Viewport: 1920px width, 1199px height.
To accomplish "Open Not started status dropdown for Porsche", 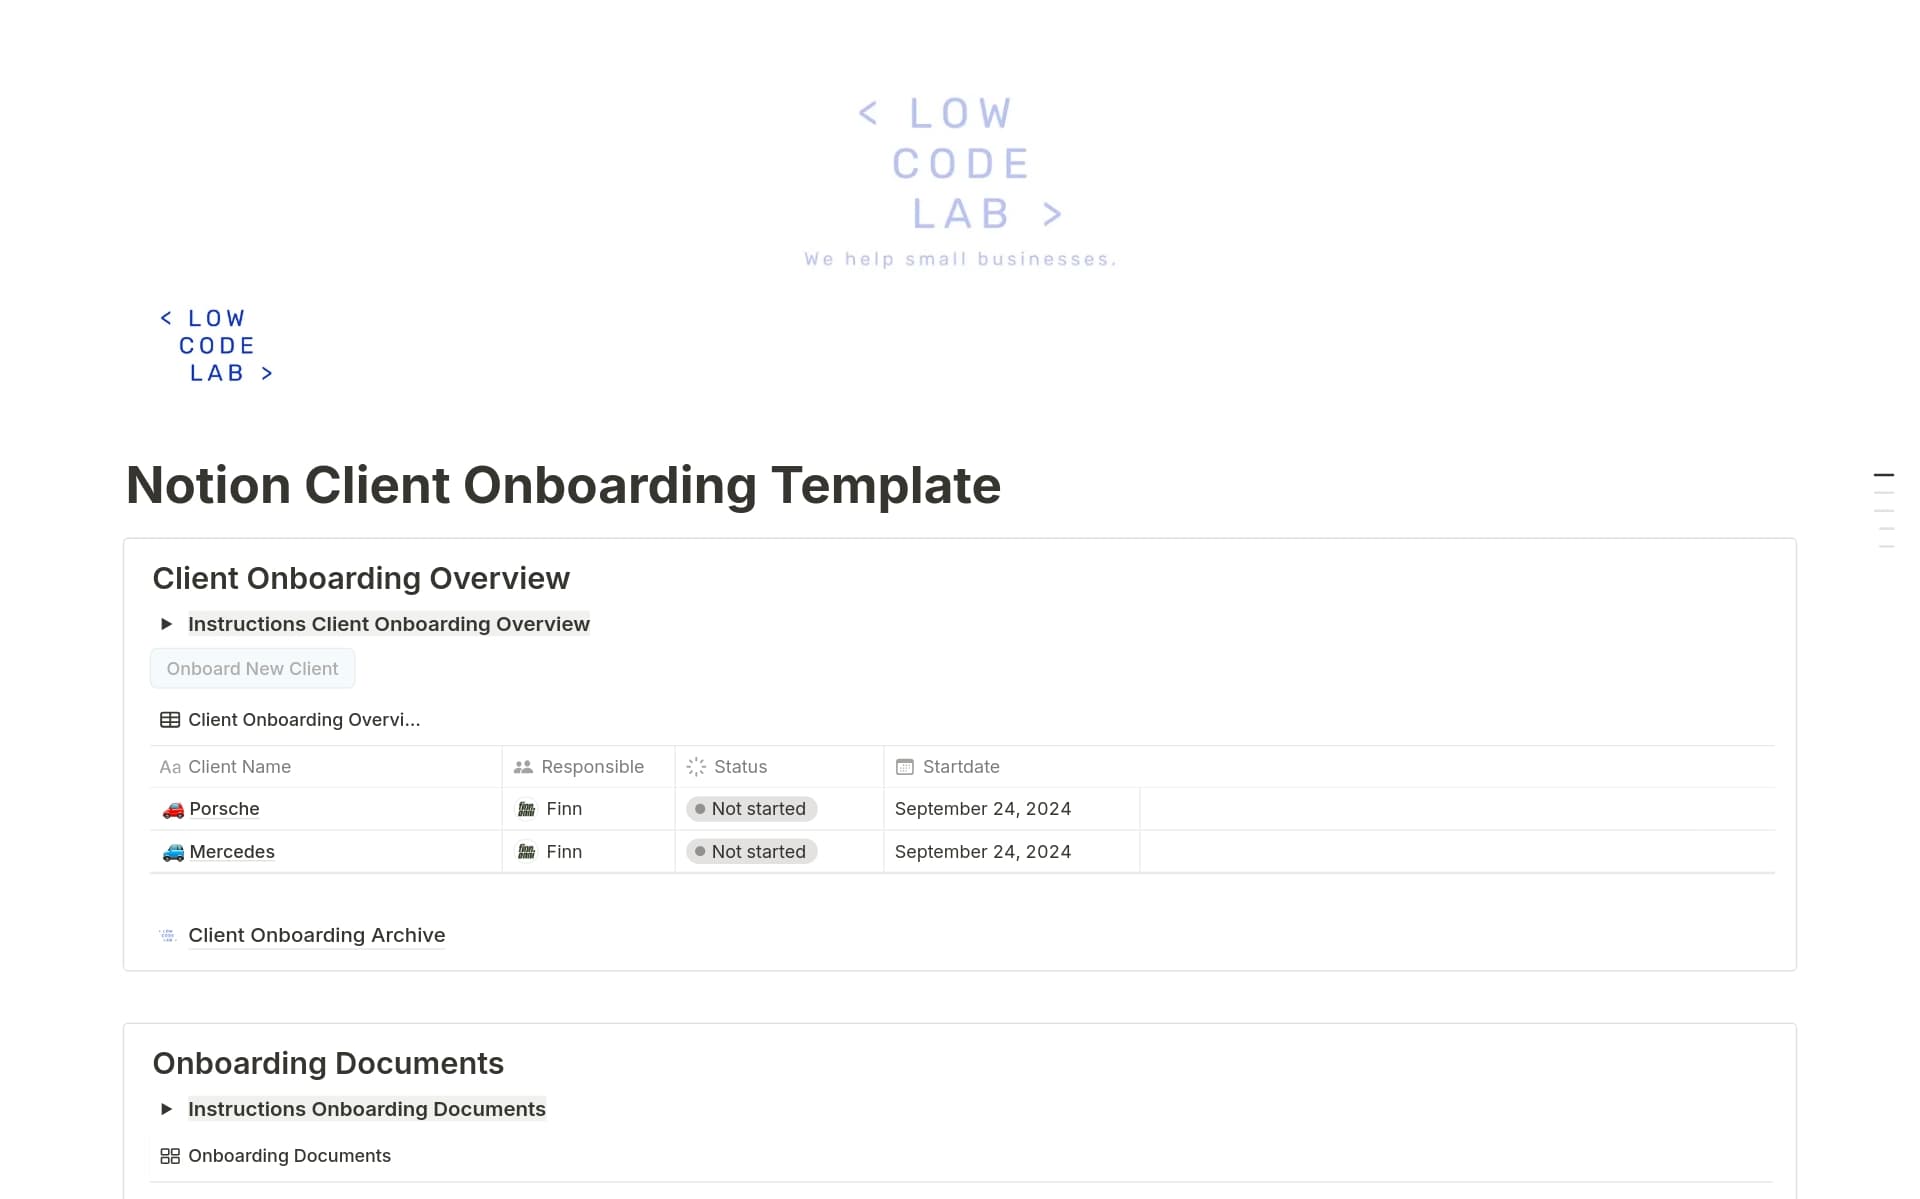I will pyautogui.click(x=751, y=808).
